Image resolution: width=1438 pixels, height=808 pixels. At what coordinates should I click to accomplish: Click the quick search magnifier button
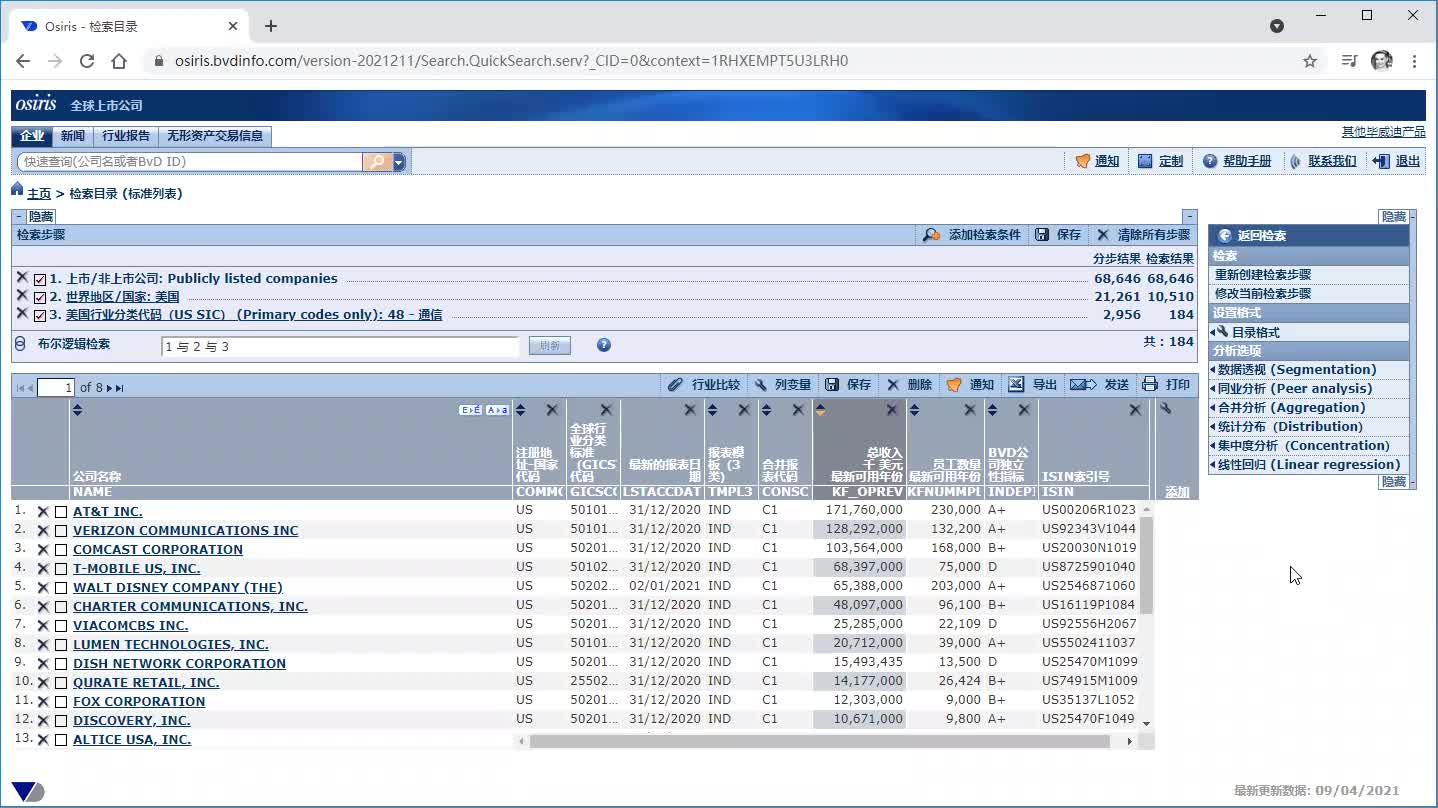point(377,161)
